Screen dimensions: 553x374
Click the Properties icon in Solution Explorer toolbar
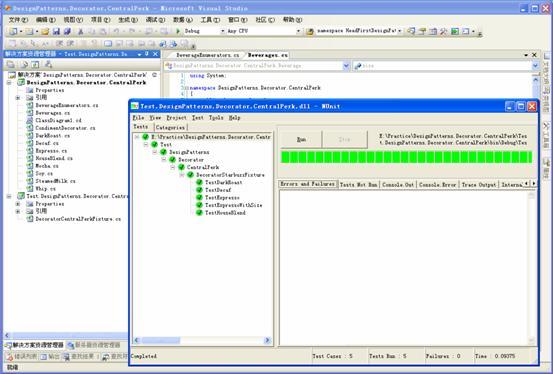pos(11,64)
